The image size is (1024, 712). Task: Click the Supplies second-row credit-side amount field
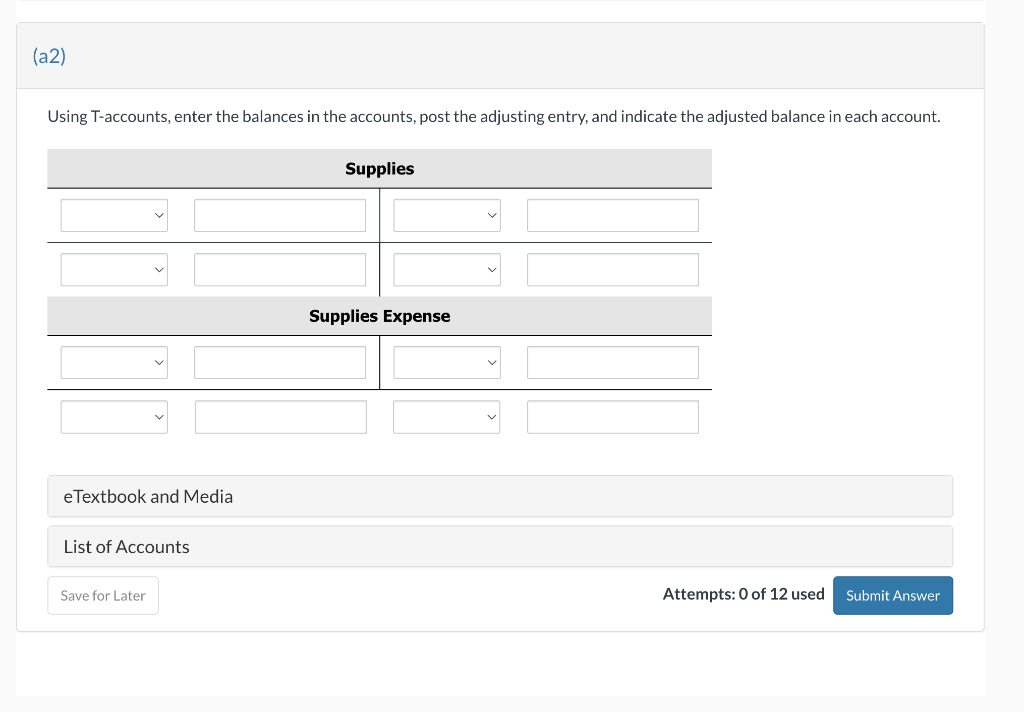pyautogui.click(x=613, y=269)
